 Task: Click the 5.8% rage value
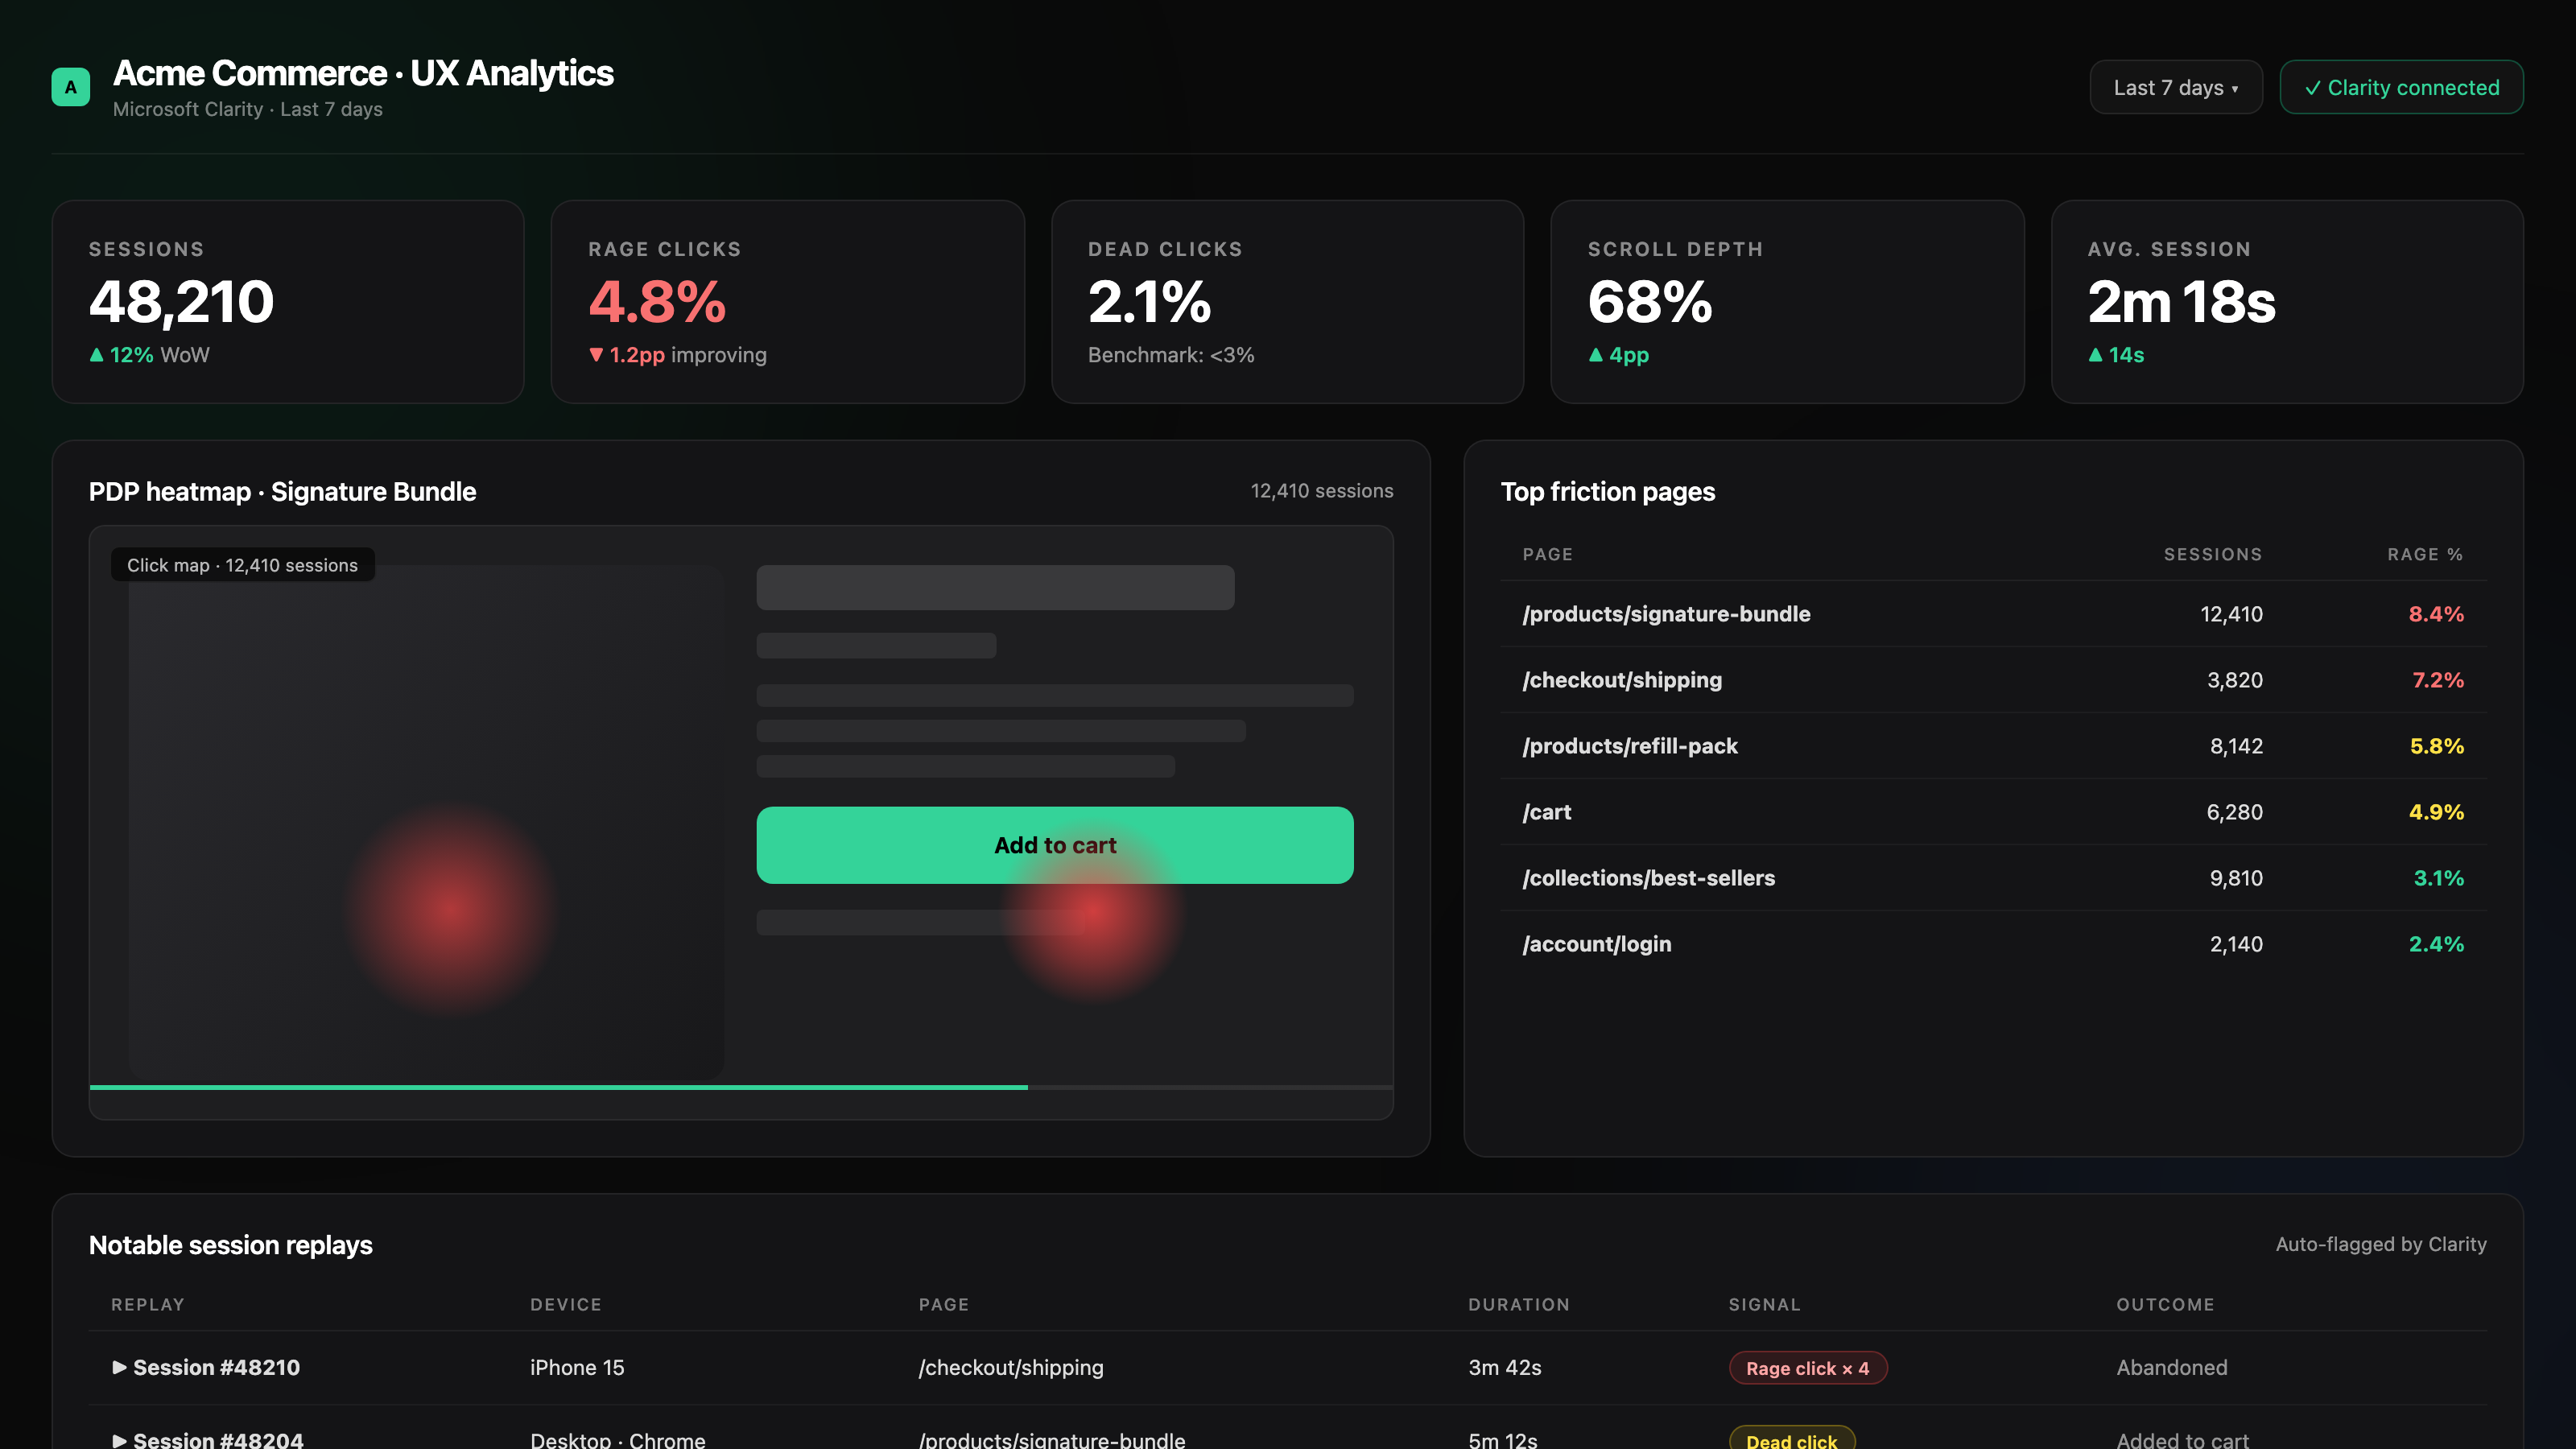click(x=2437, y=746)
